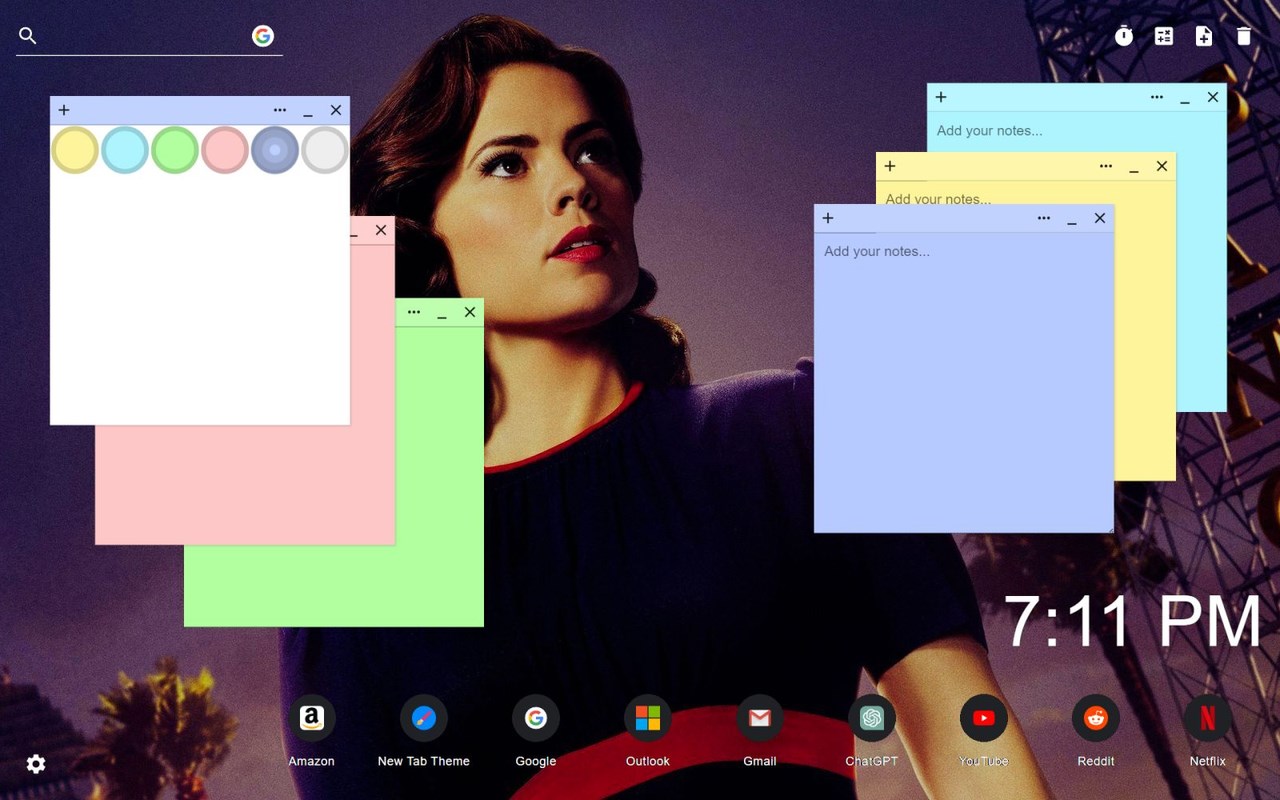Image resolution: width=1280 pixels, height=800 pixels.
Task: Go to the Reddit shortcut
Action: pos(1096,718)
